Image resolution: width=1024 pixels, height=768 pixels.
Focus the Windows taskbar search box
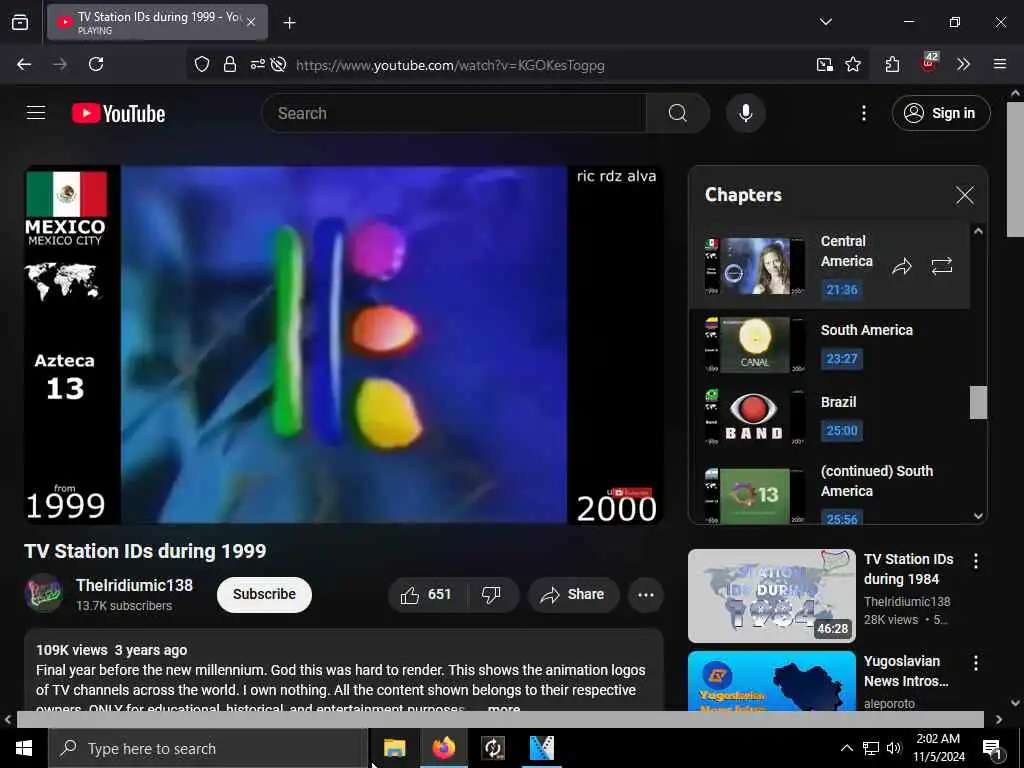click(x=208, y=748)
